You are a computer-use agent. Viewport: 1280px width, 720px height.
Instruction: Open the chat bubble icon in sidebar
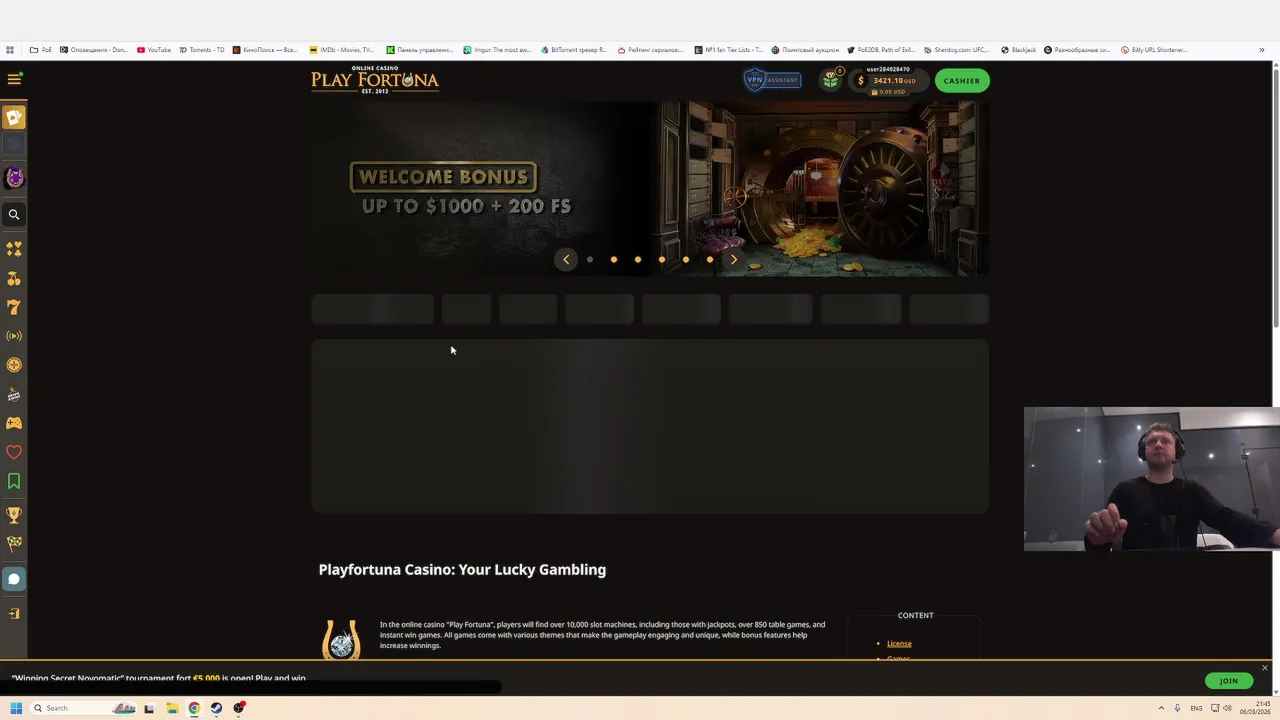(x=14, y=579)
